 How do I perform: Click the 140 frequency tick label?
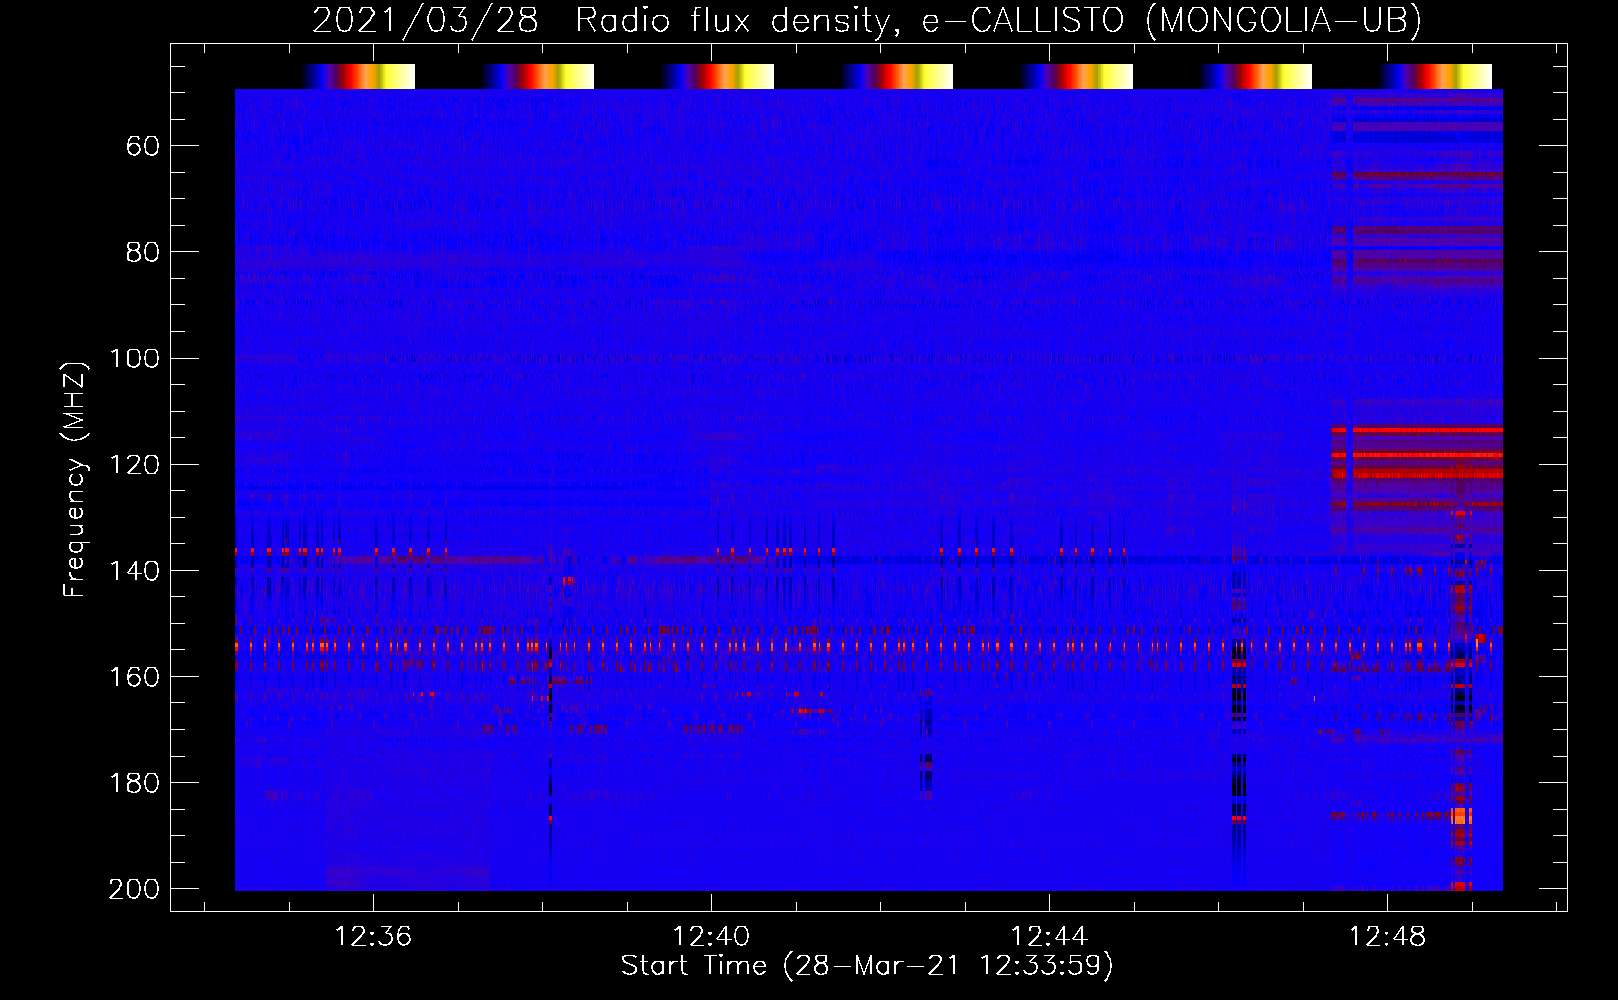(x=135, y=570)
